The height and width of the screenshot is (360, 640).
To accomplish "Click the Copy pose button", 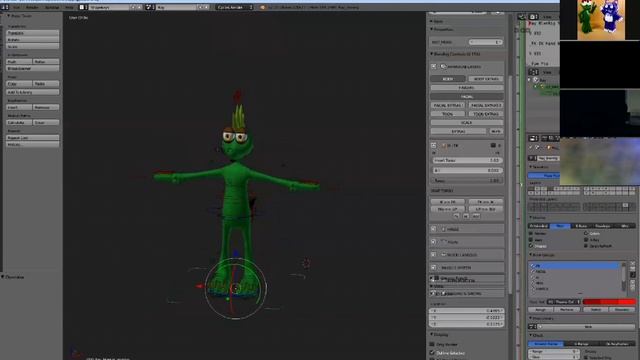I will (19, 84).
